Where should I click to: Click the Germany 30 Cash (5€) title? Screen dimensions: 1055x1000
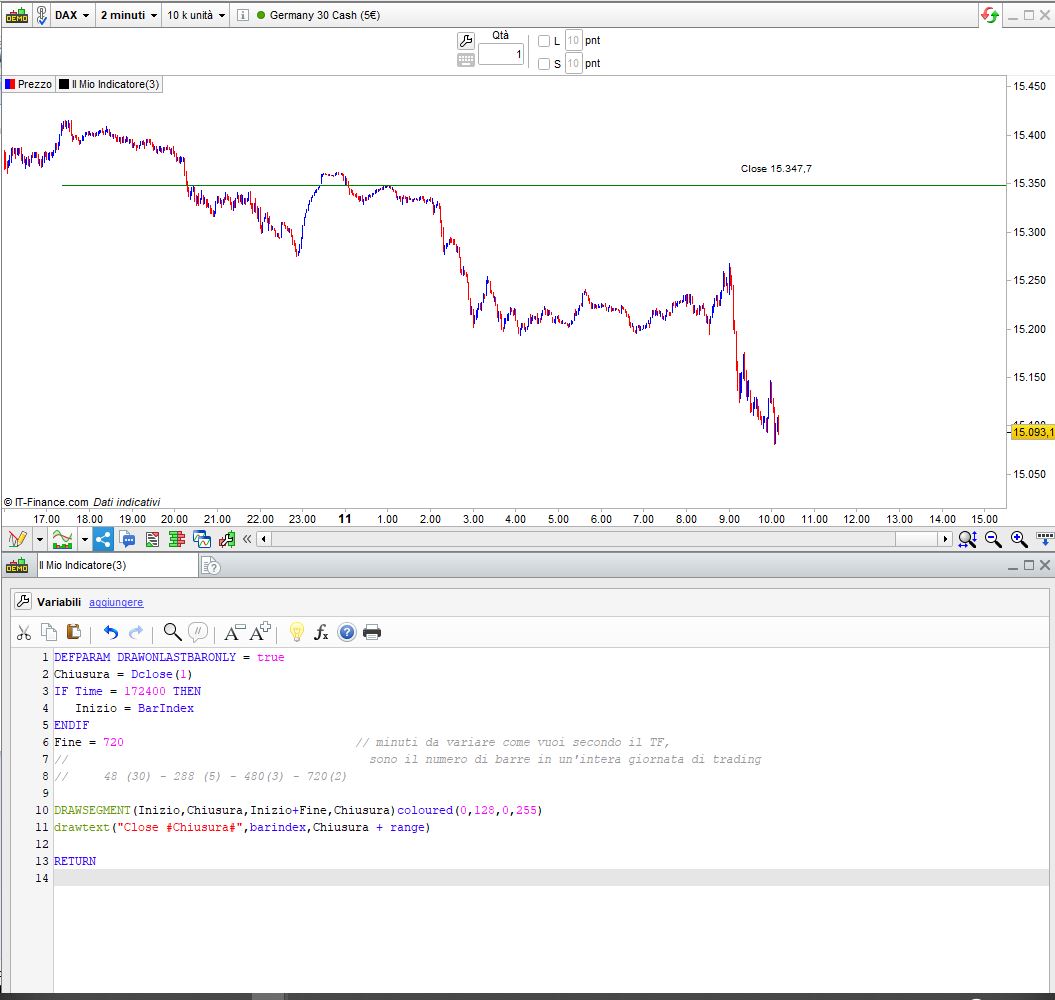[324, 15]
